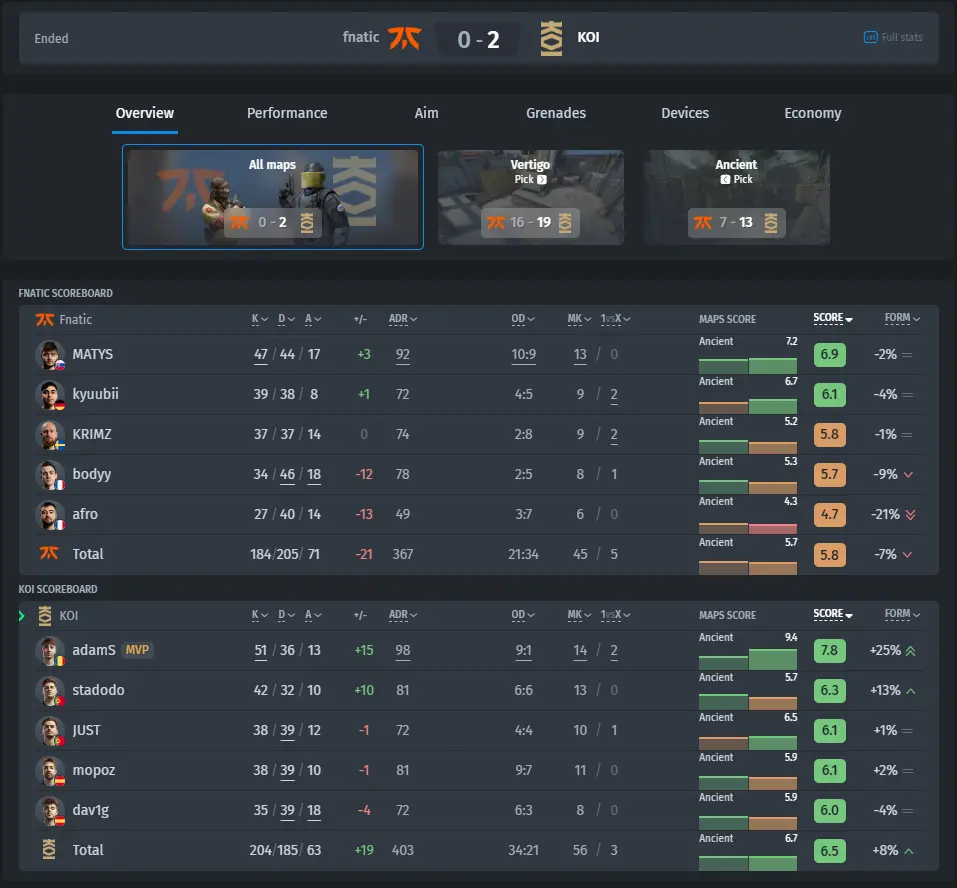Viewport: 957px width, 888px height.
Task: Click bodyy's avatar picture
Action: coord(50,475)
